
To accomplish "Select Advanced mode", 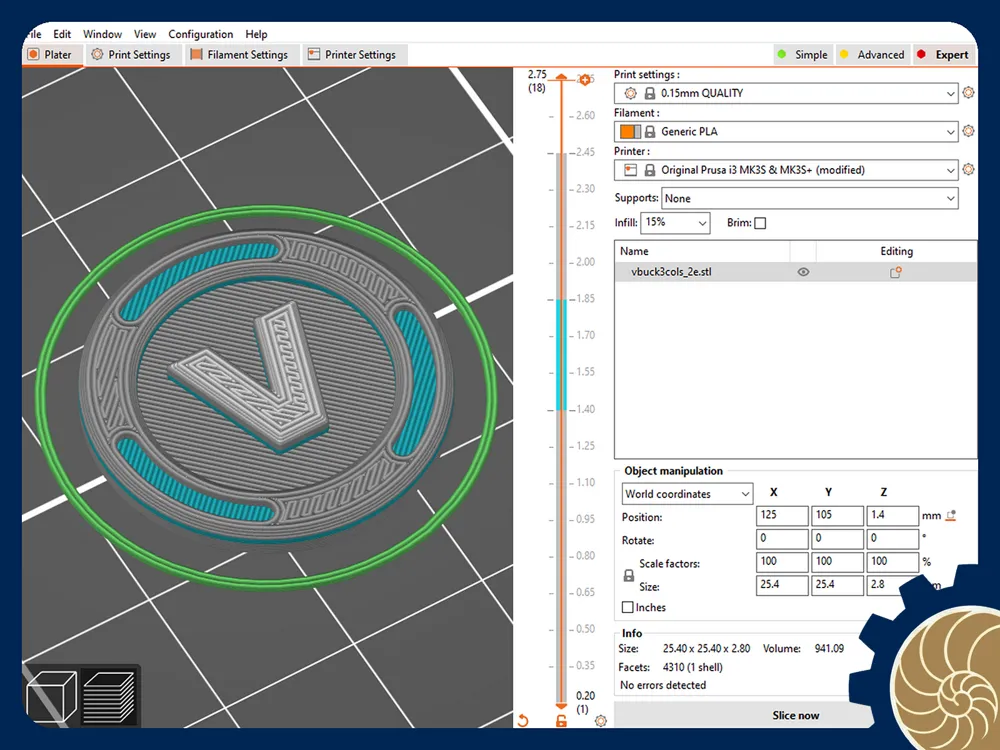I will click(872, 55).
